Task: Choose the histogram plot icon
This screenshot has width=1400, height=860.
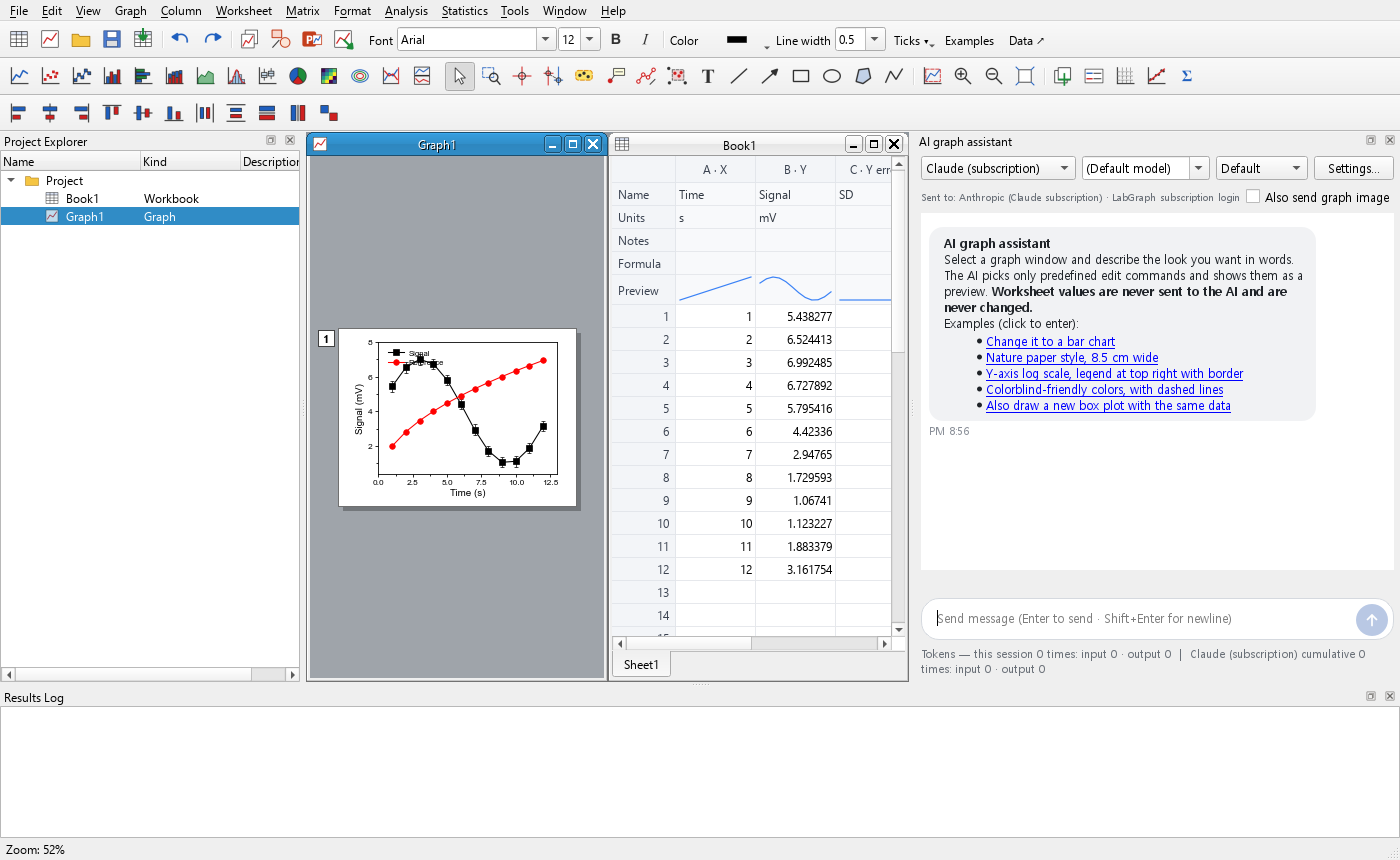Action: (x=236, y=76)
